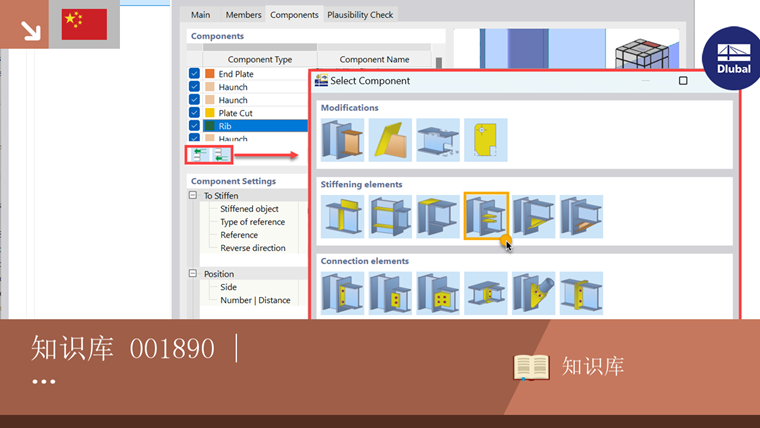Image resolution: width=760 pixels, height=428 pixels.
Task: Click the Chinese flag language icon
Action: [x=84, y=24]
